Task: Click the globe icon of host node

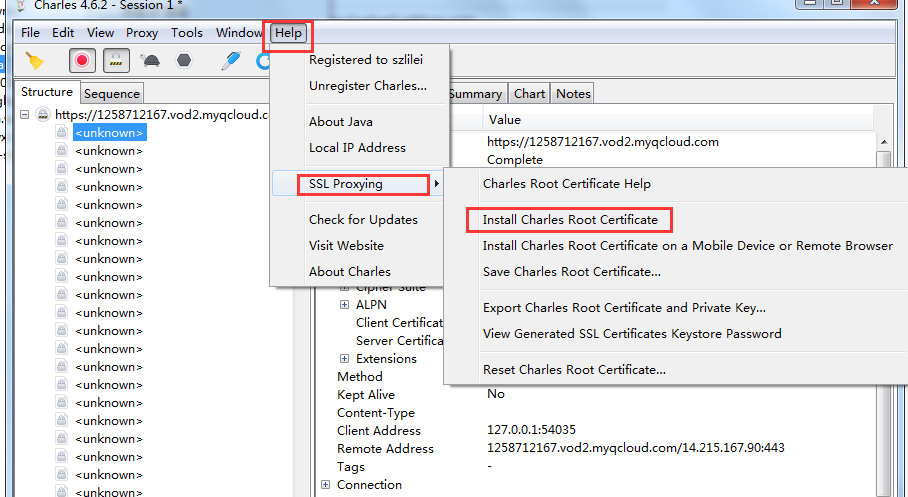Action: [43, 114]
